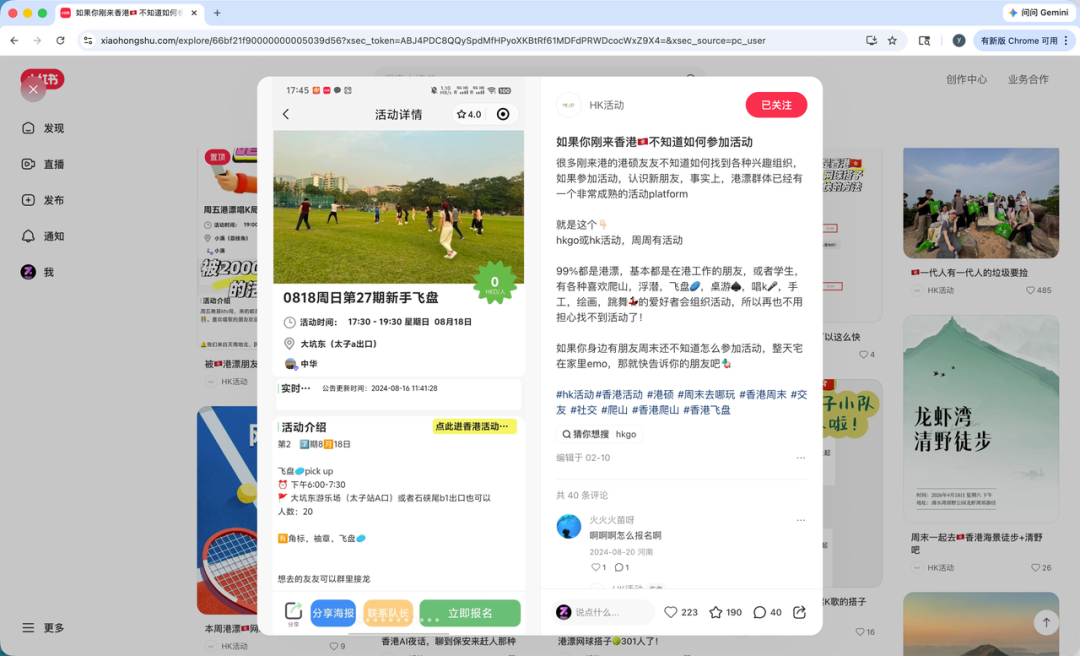Image resolution: width=1080 pixels, height=656 pixels.
Task: Open 通知 in the left sidebar
Action: 44,236
